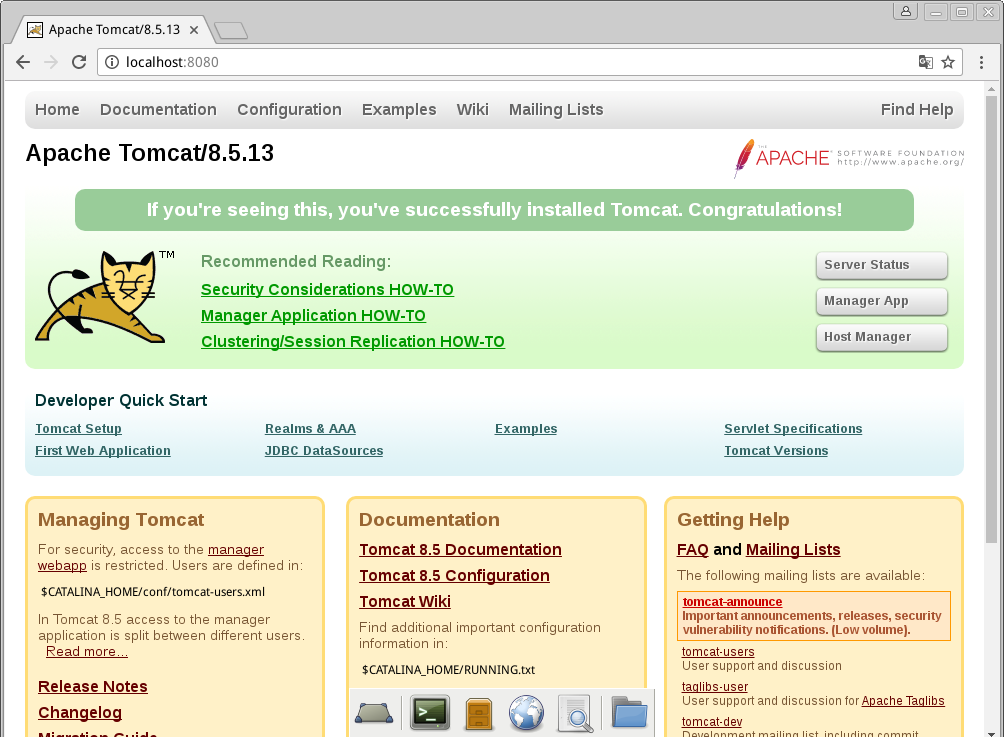The height and width of the screenshot is (737, 1004).
Task: Go back using the browser back arrow
Action: click(23, 62)
